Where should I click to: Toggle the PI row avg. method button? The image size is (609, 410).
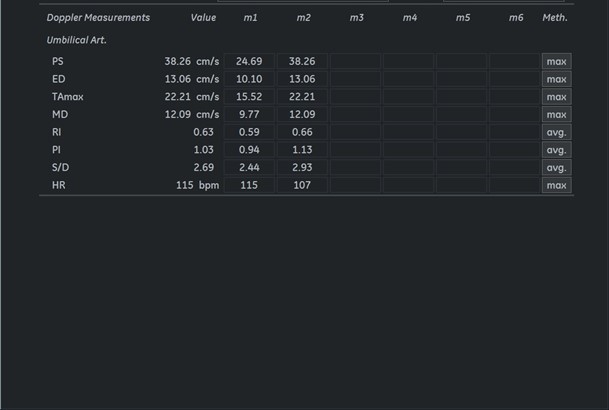click(557, 150)
